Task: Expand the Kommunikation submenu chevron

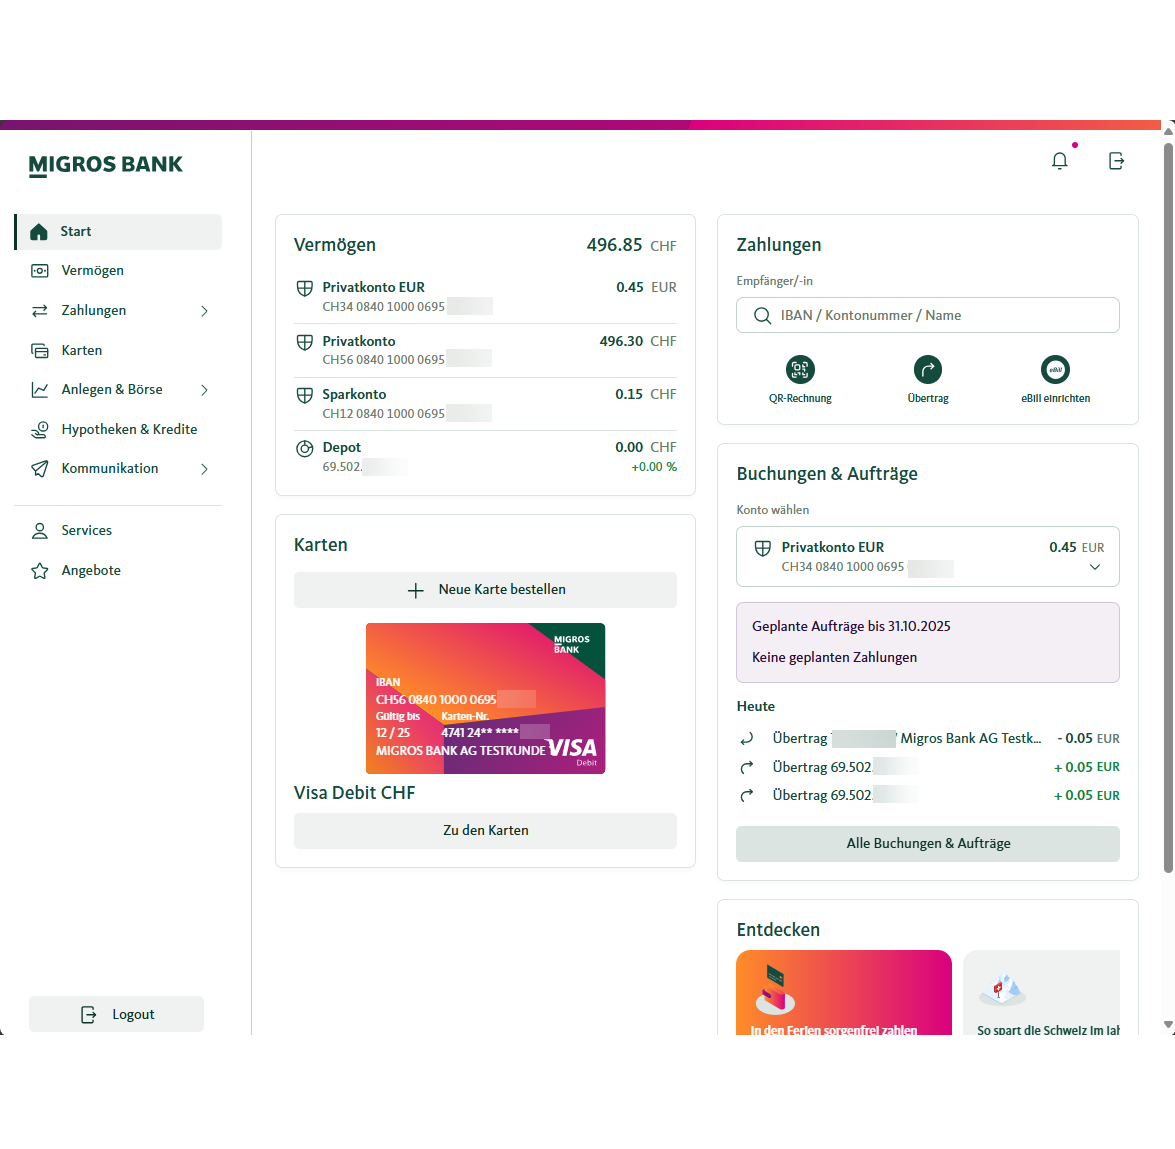Action: click(204, 469)
